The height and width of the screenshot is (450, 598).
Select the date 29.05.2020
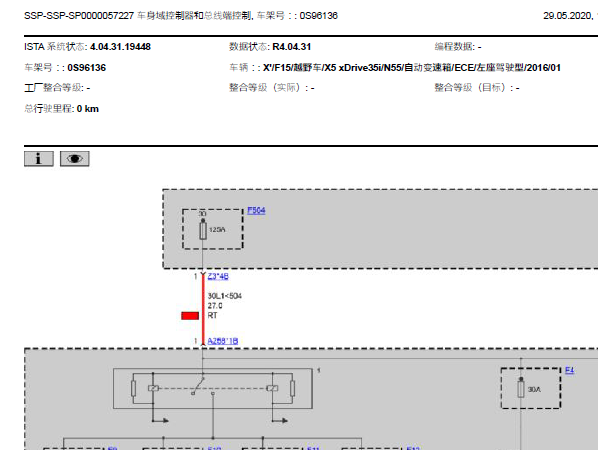(x=568, y=16)
